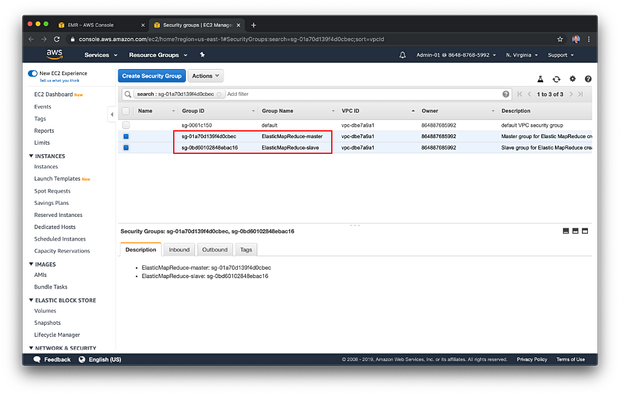
Task: Uncheck the ElasticMapReduce-slave row checkbox
Action: tap(126, 147)
